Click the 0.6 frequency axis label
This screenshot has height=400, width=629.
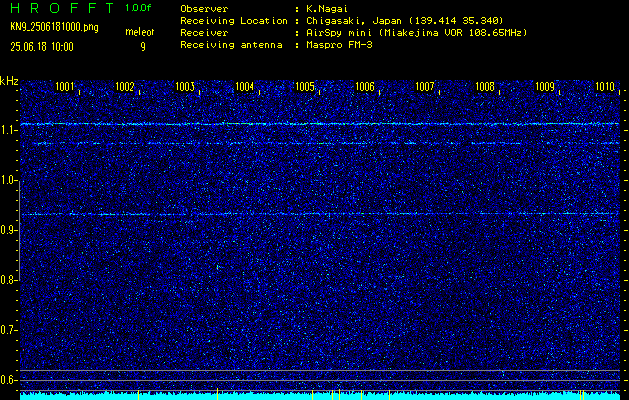(8, 380)
